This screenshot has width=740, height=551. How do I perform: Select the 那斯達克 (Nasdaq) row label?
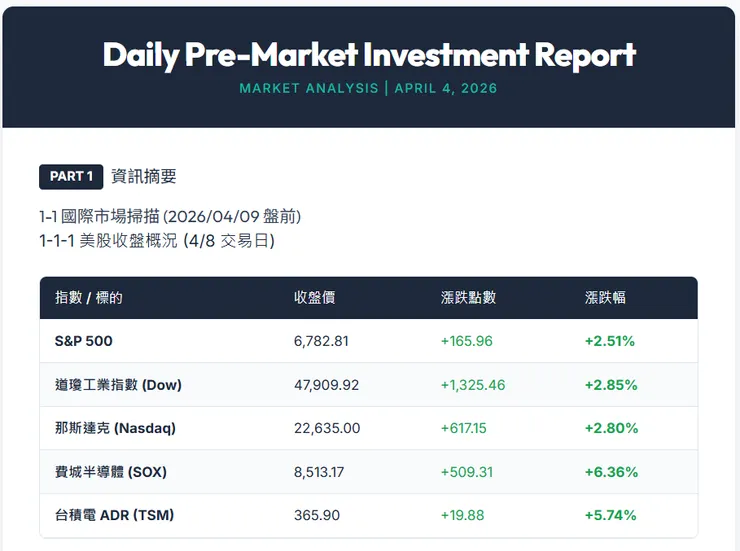coord(115,428)
